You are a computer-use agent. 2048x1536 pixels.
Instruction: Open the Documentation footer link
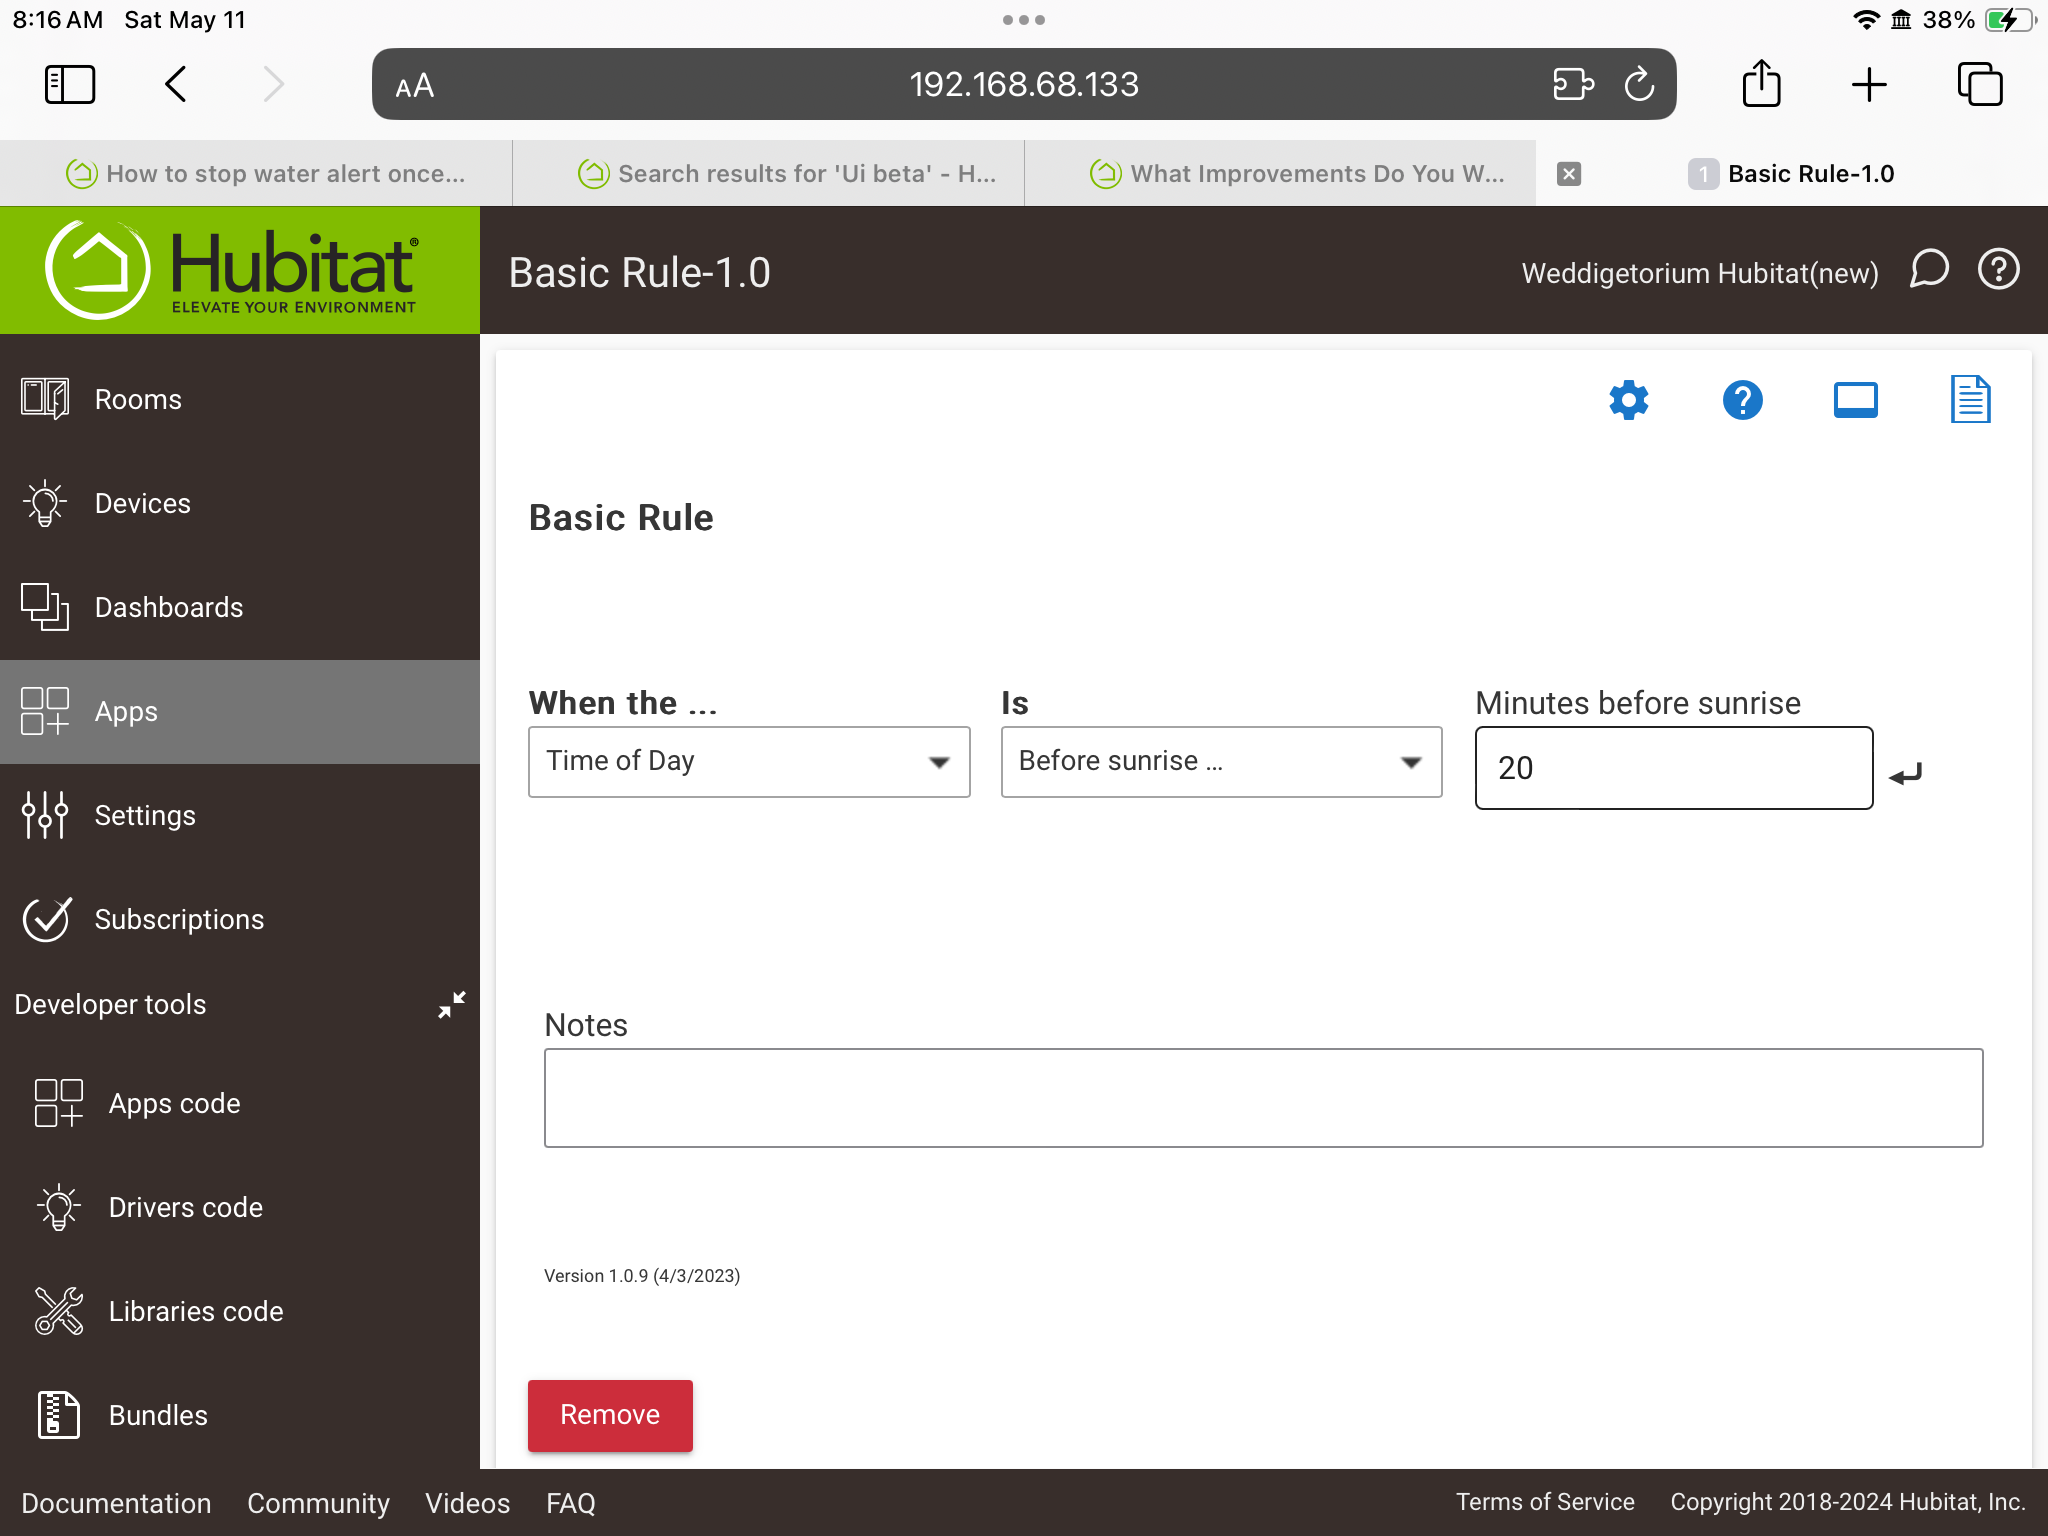116,1503
